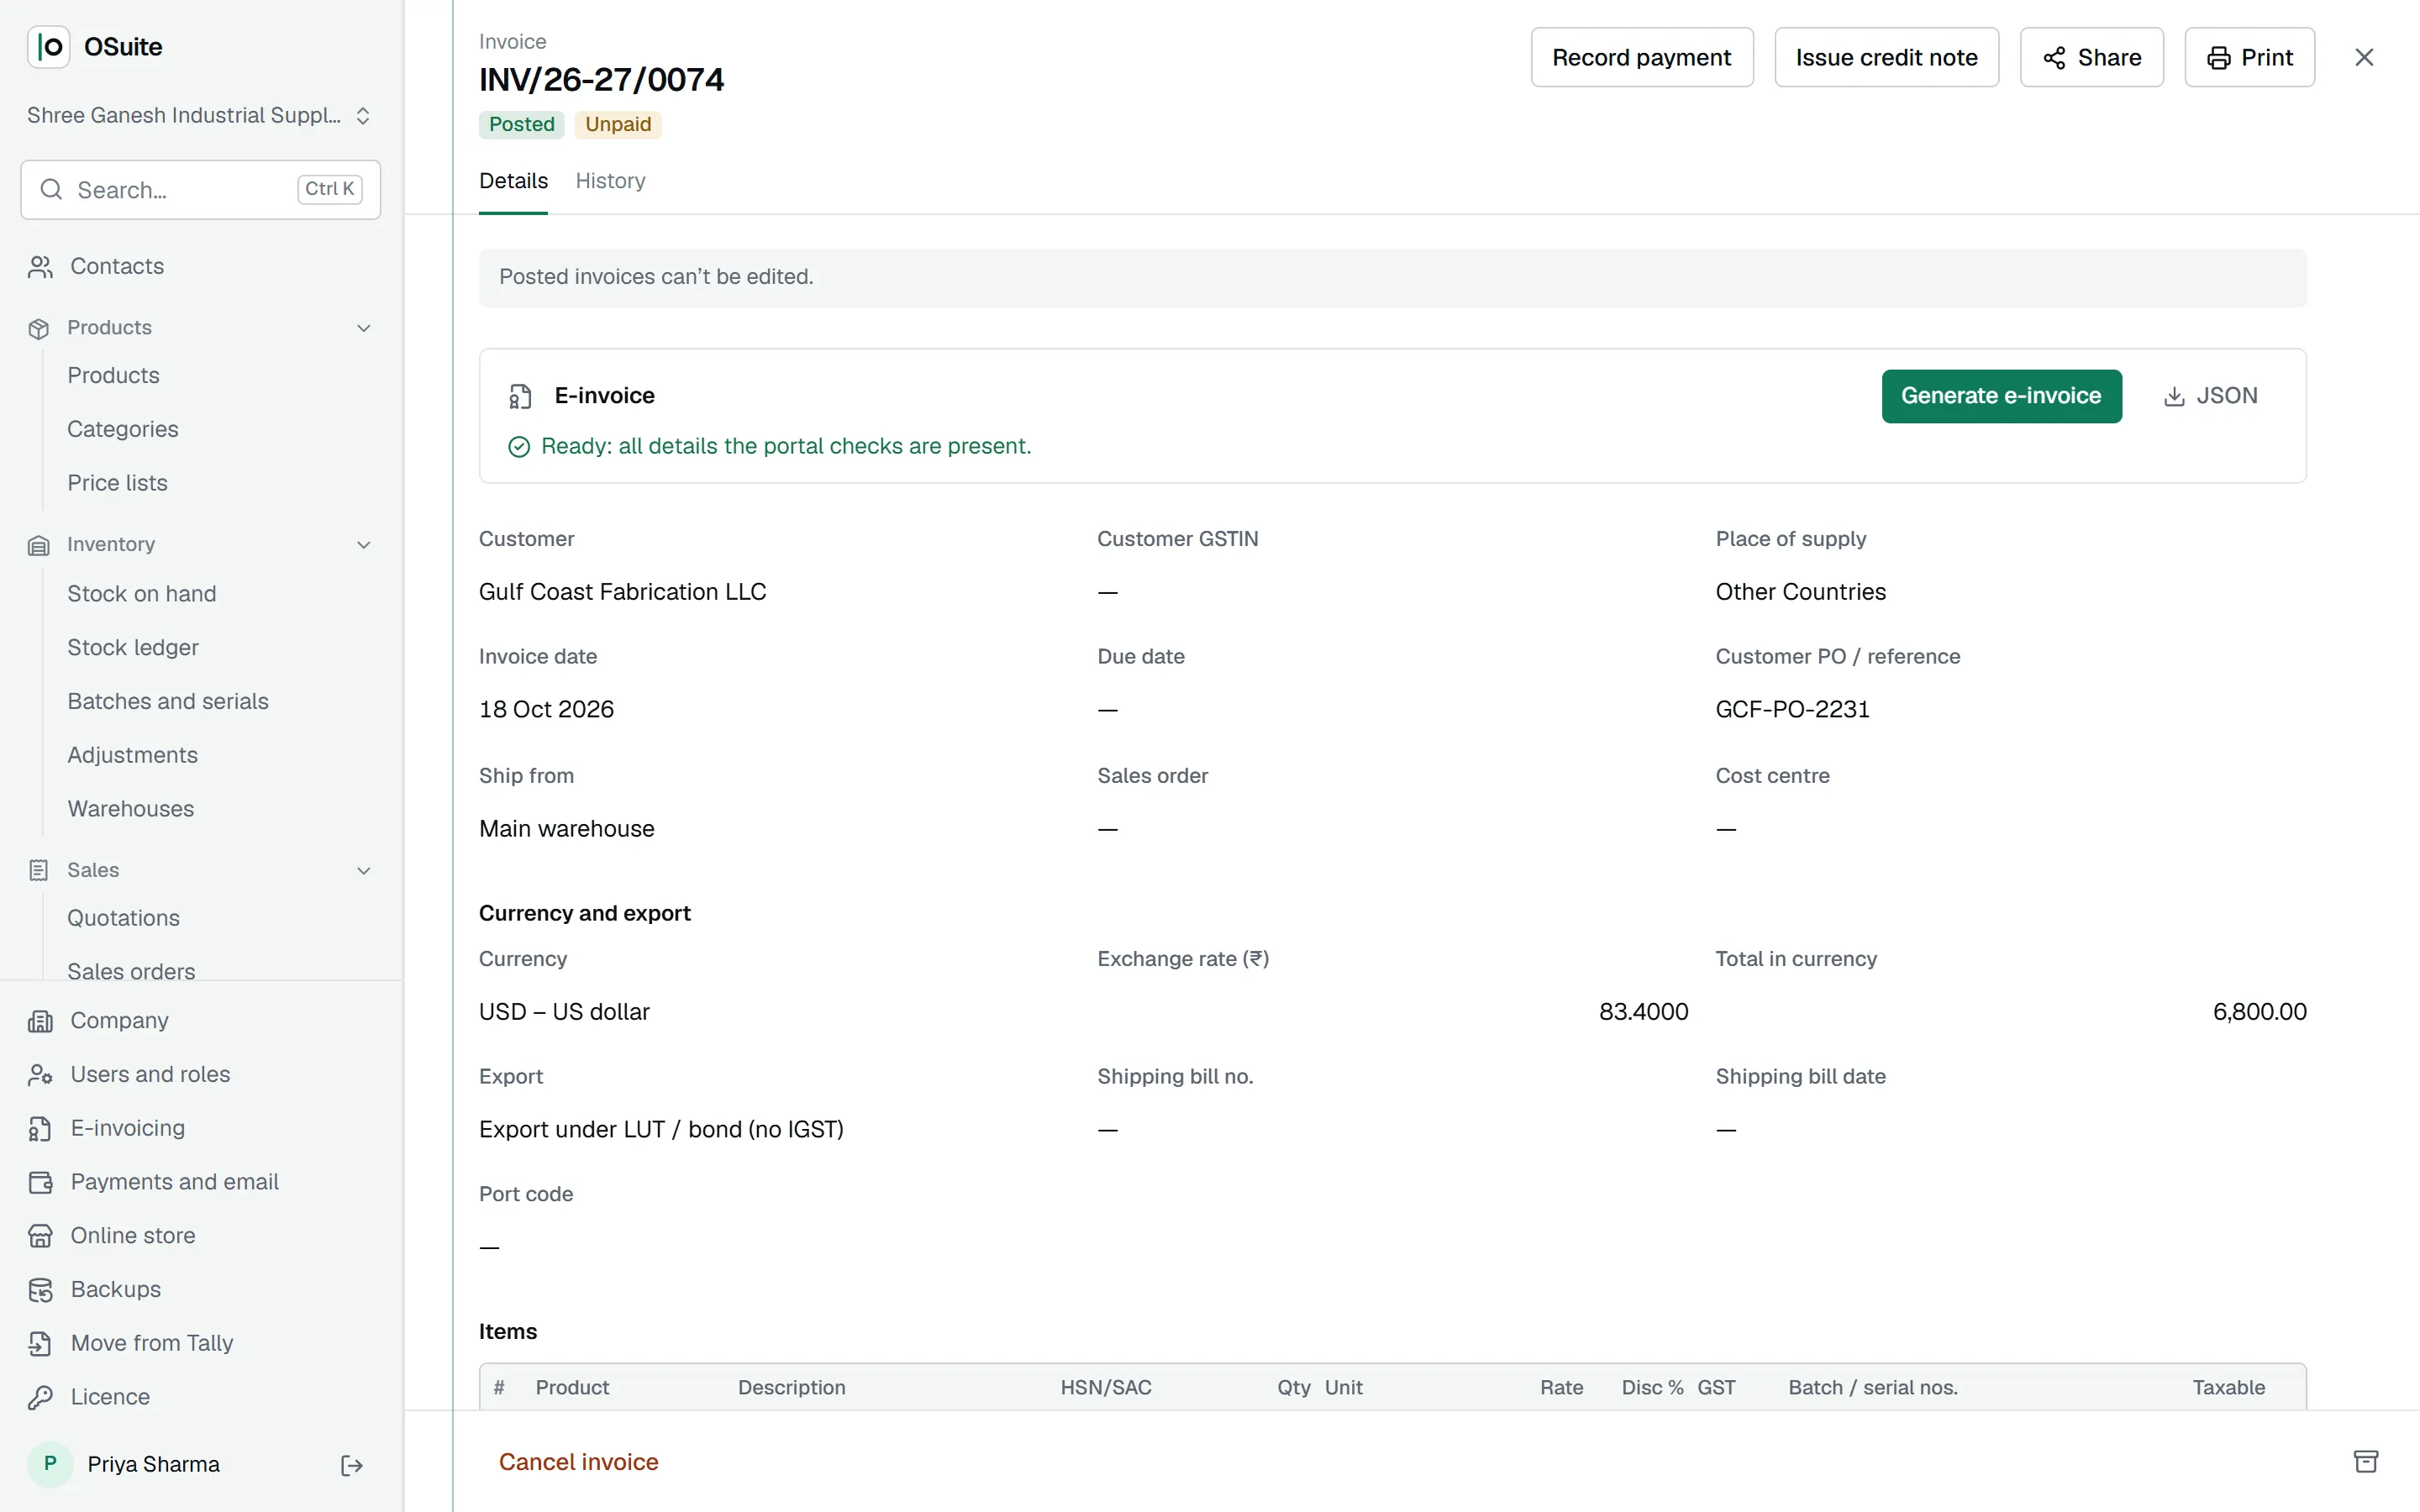Open Batches and serials page
2420x1512 pixels.
tap(167, 702)
